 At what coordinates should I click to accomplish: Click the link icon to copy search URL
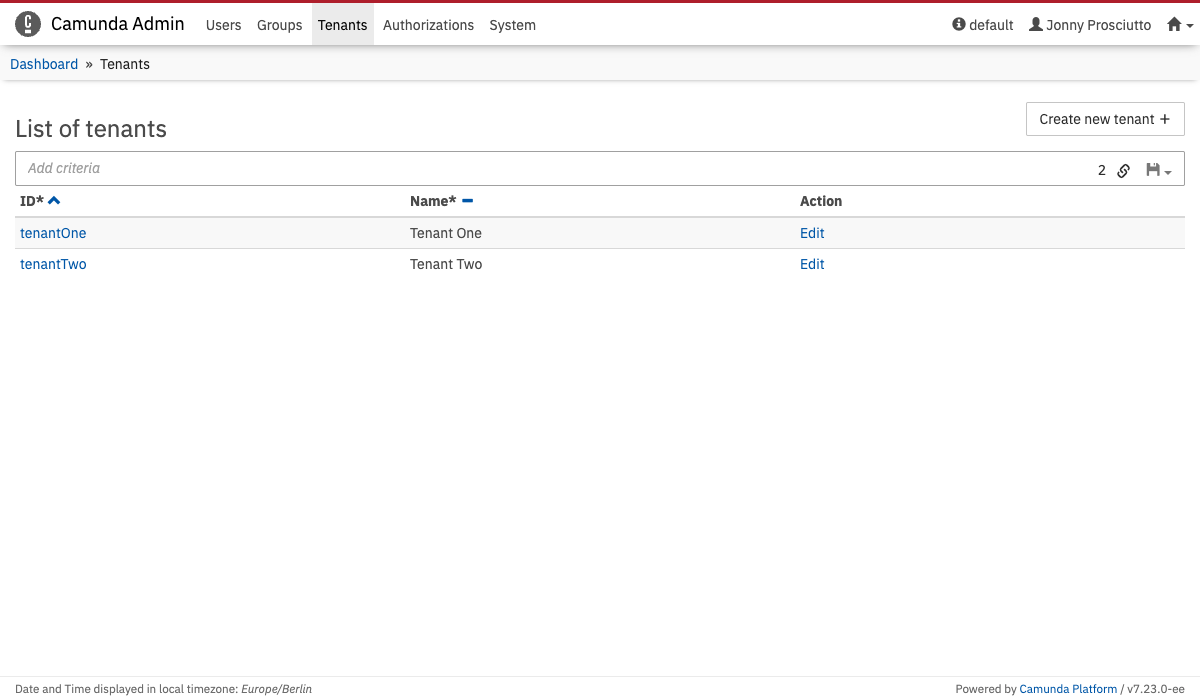1123,170
